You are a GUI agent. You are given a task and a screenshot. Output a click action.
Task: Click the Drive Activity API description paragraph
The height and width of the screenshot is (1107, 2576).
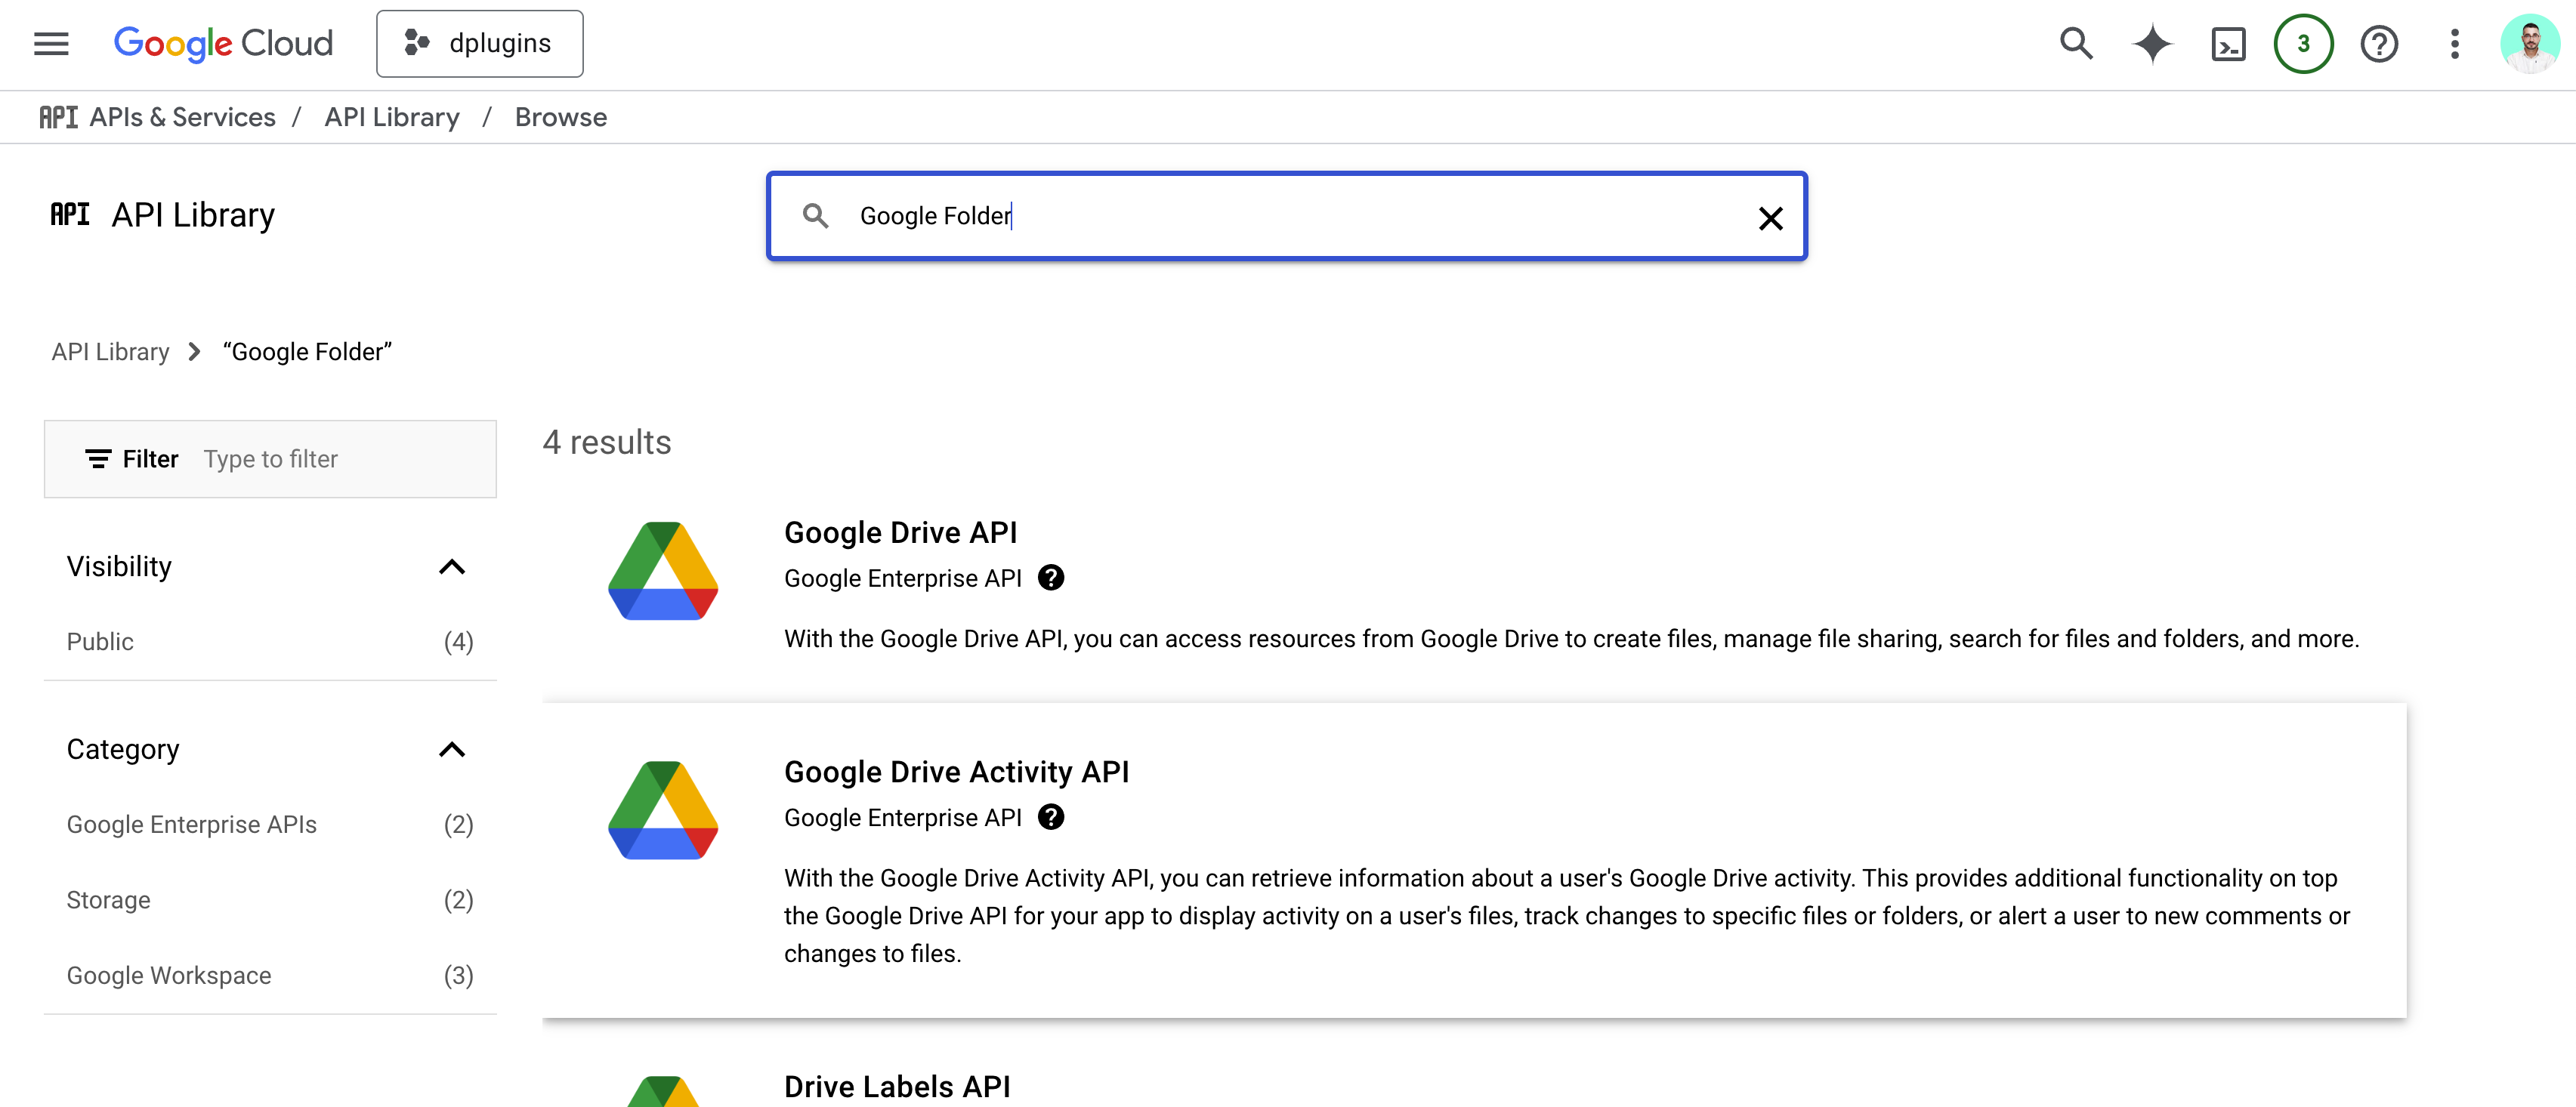pos(1567,916)
